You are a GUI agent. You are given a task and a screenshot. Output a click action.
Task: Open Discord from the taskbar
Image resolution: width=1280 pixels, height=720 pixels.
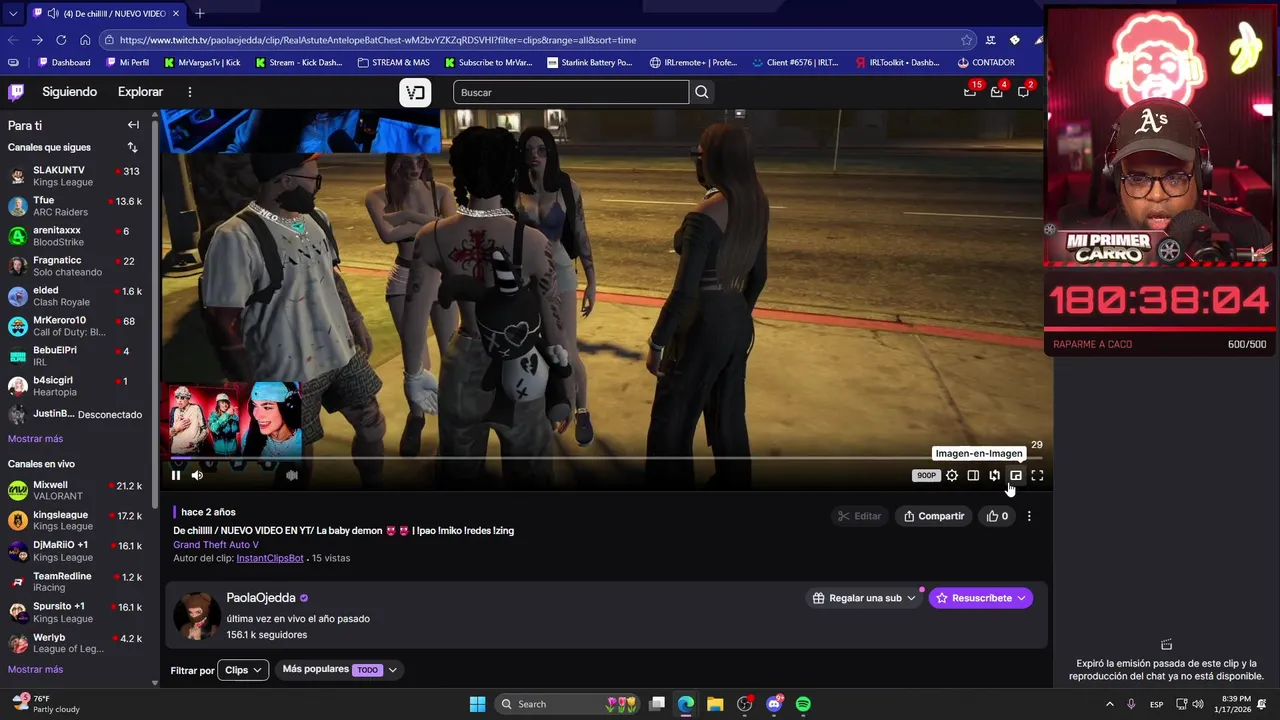coord(774,704)
